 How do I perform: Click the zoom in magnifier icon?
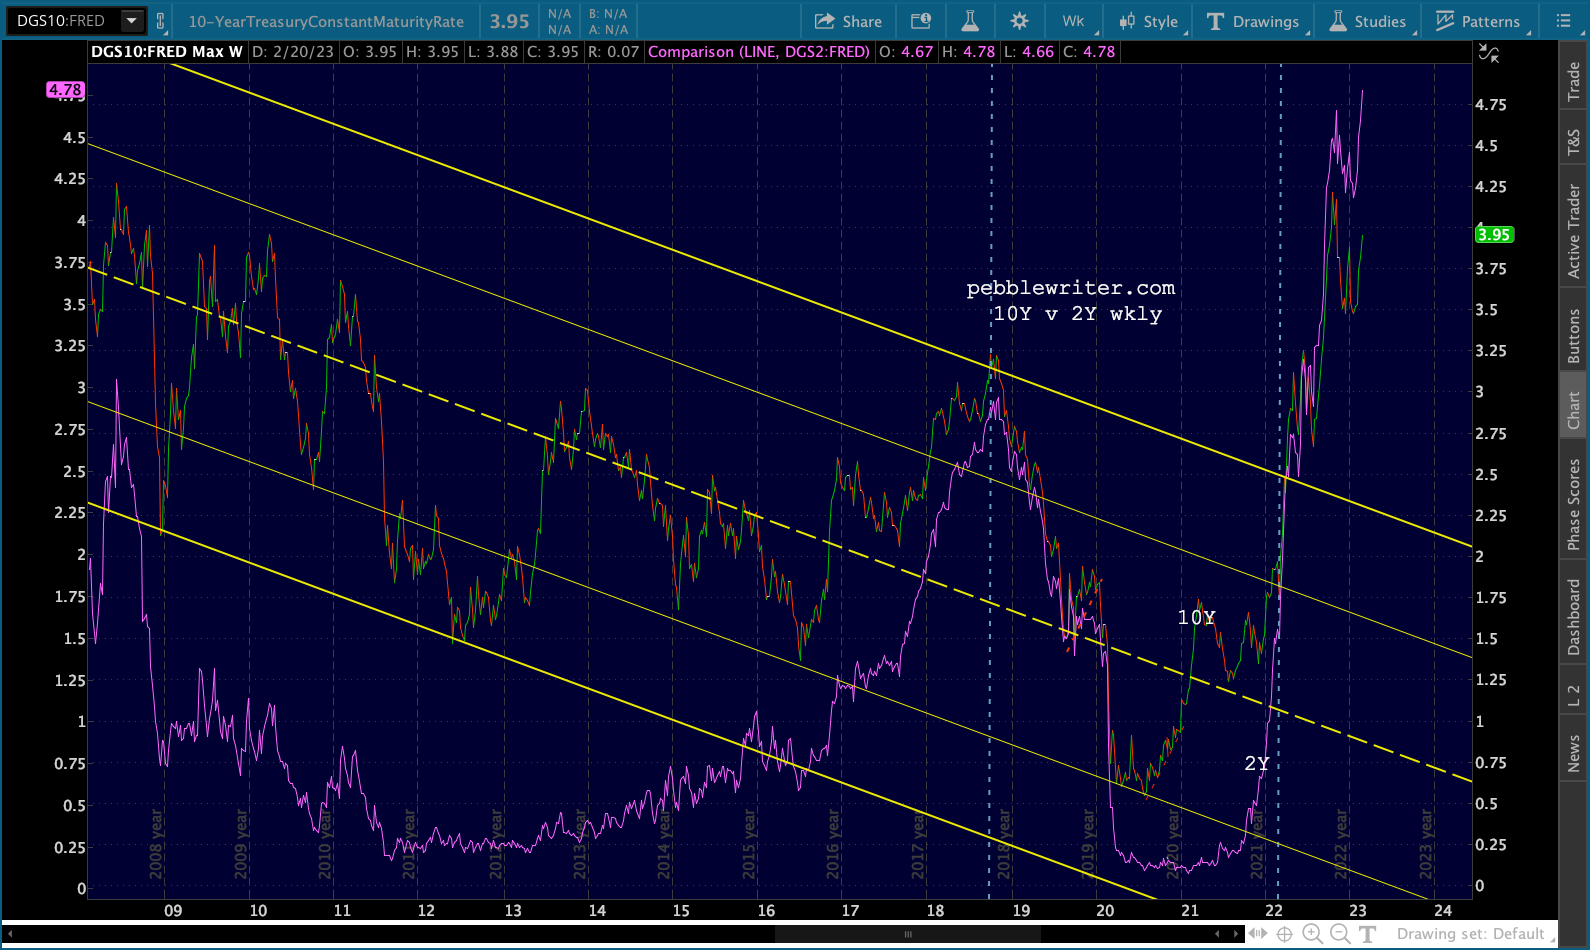(1313, 934)
